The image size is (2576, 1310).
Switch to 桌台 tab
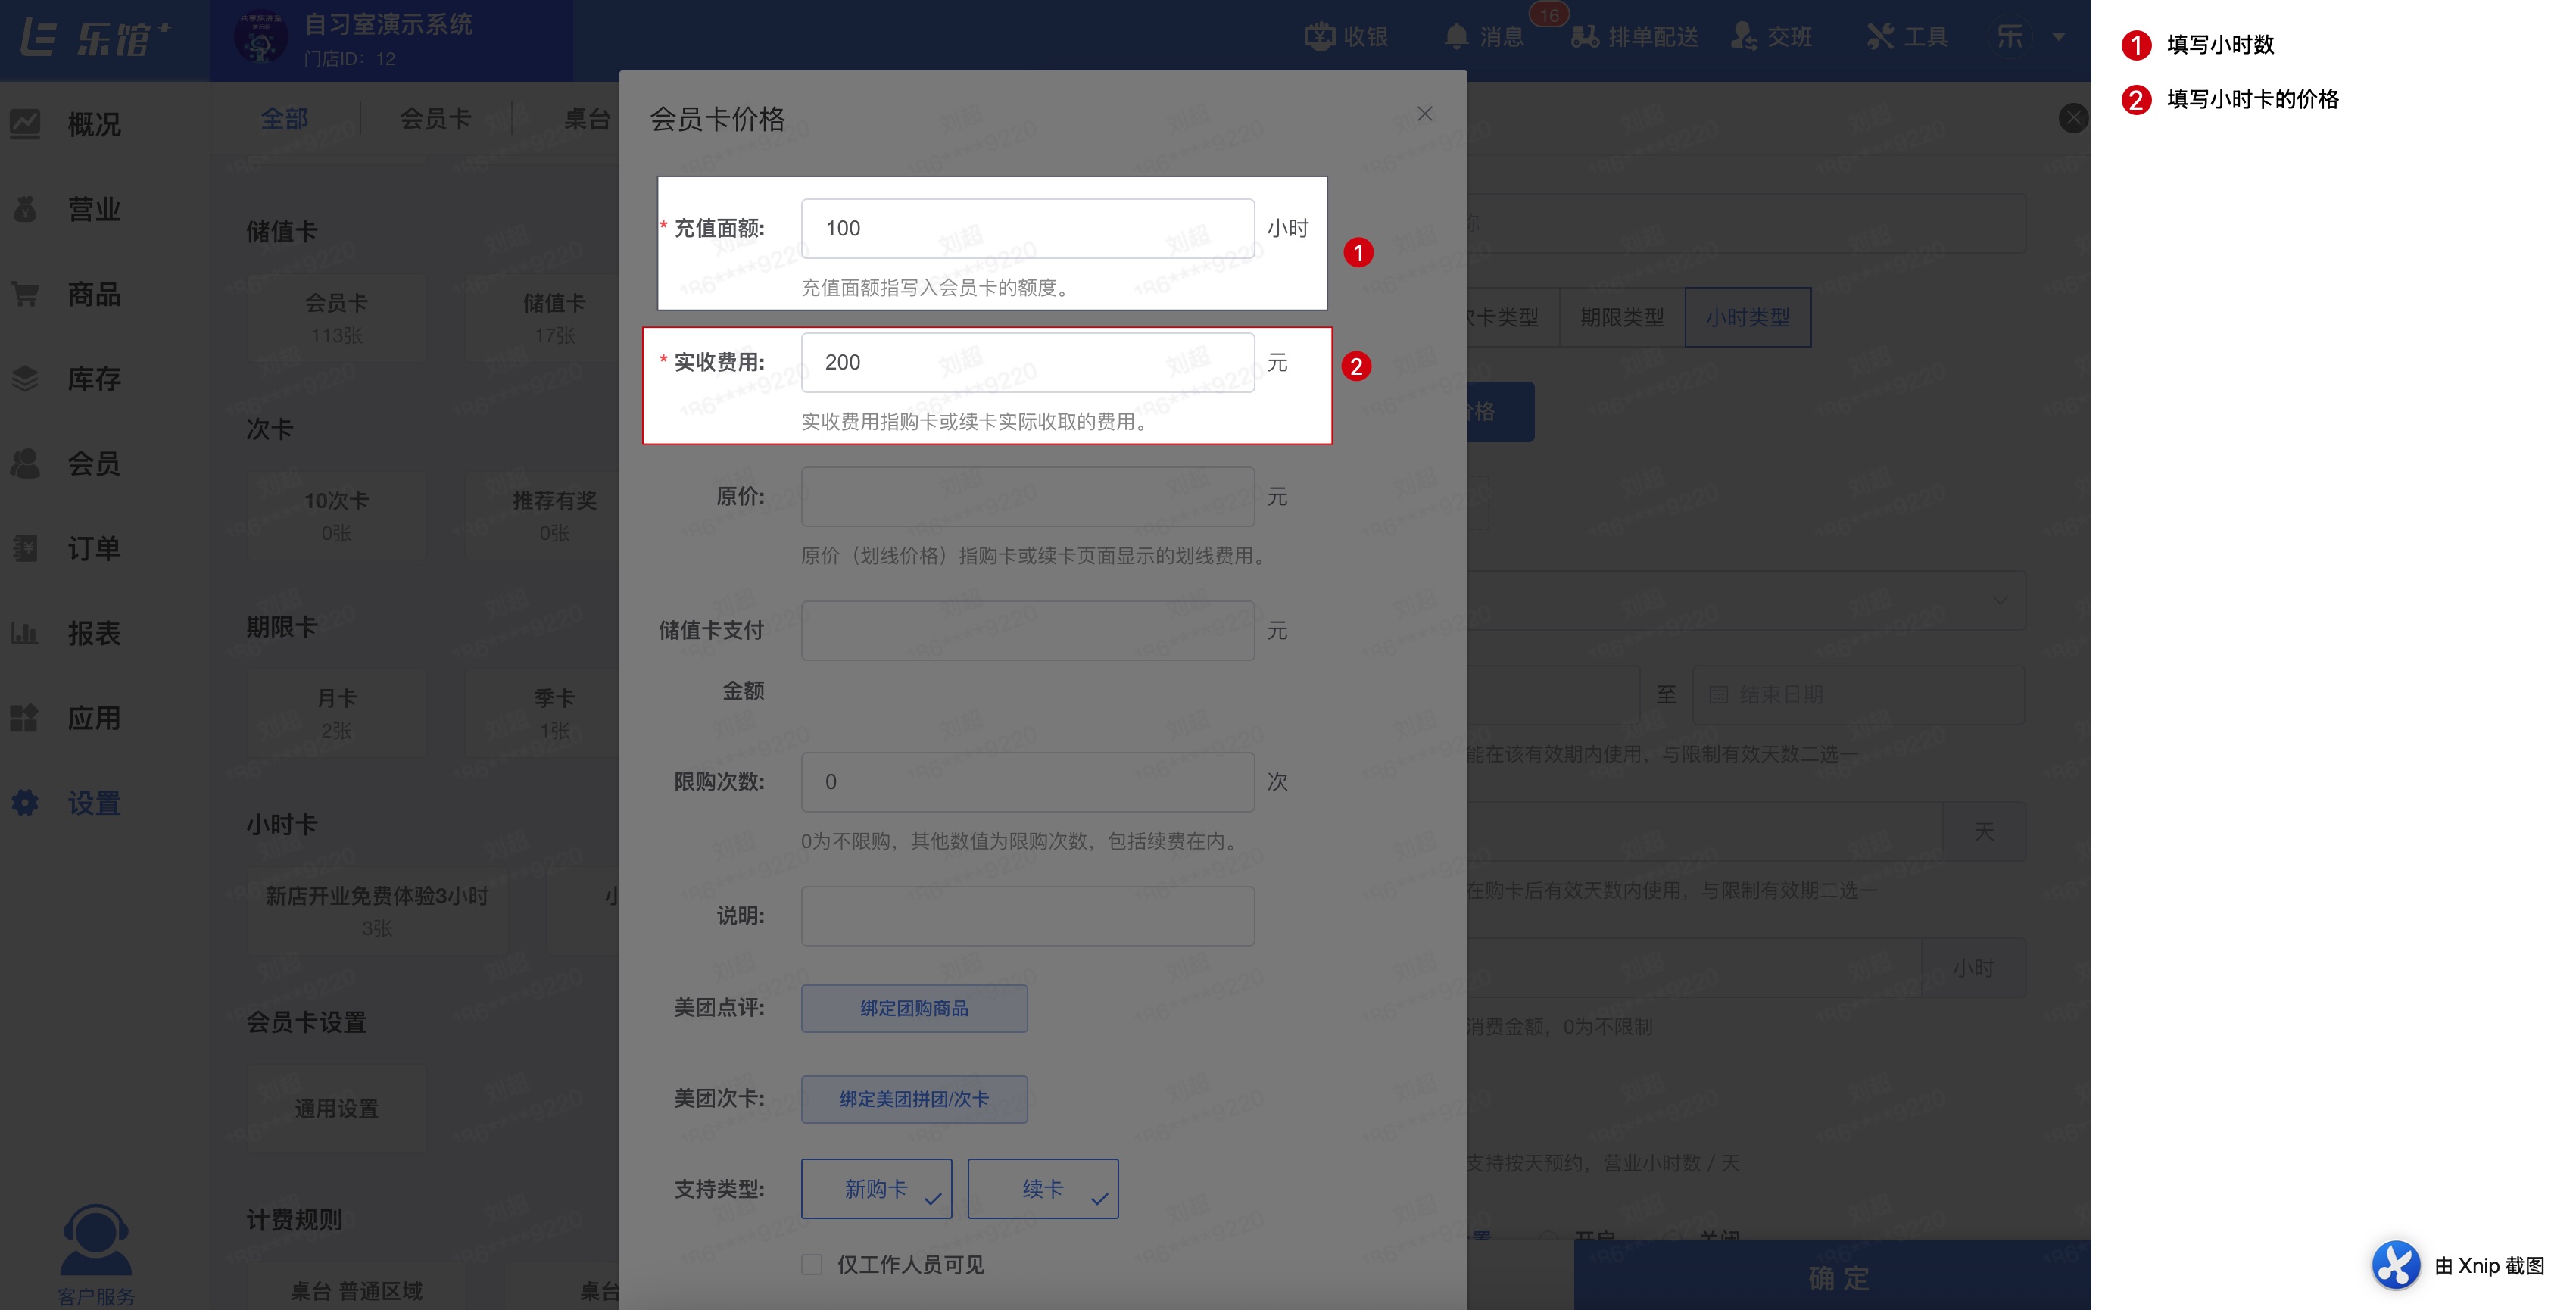click(x=587, y=119)
